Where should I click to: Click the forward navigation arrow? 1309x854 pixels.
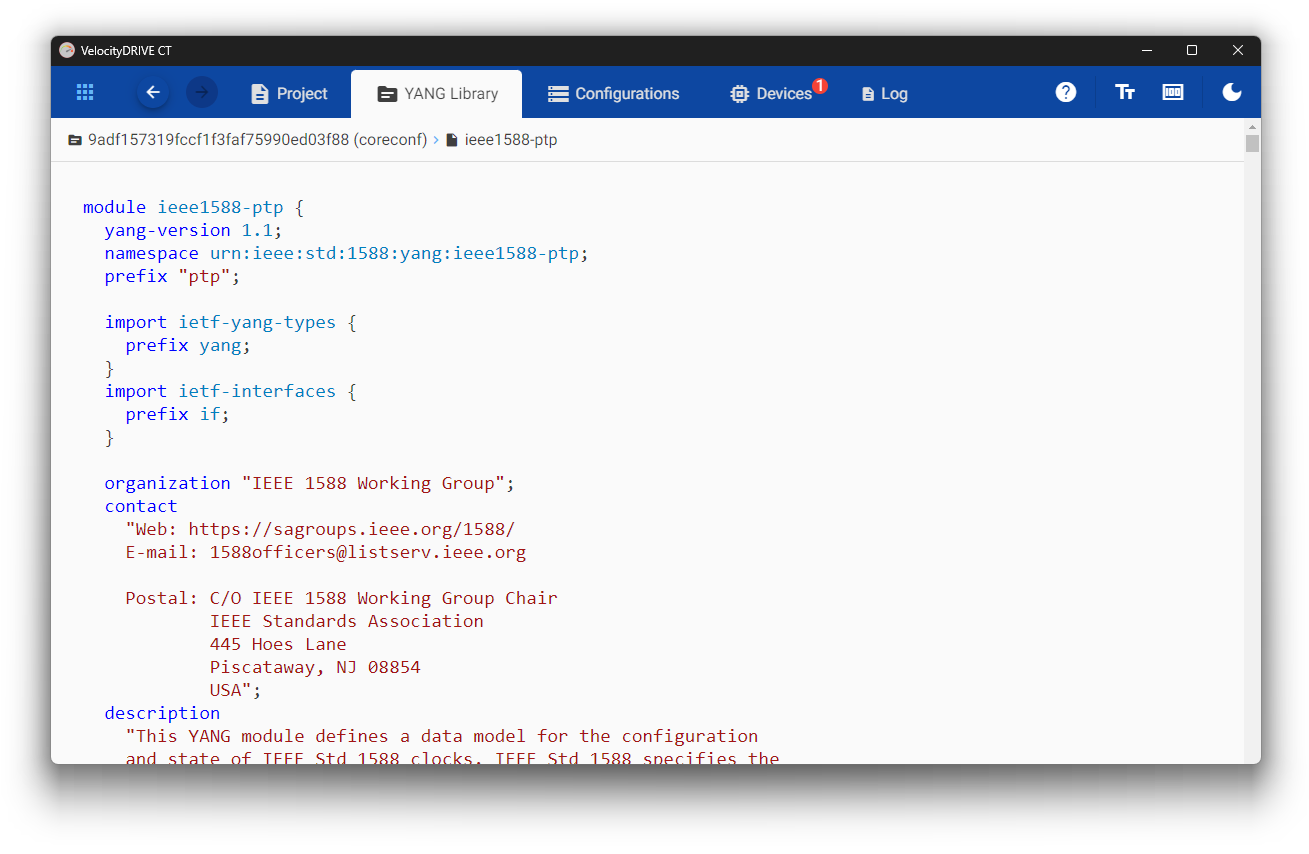pyautogui.click(x=202, y=93)
